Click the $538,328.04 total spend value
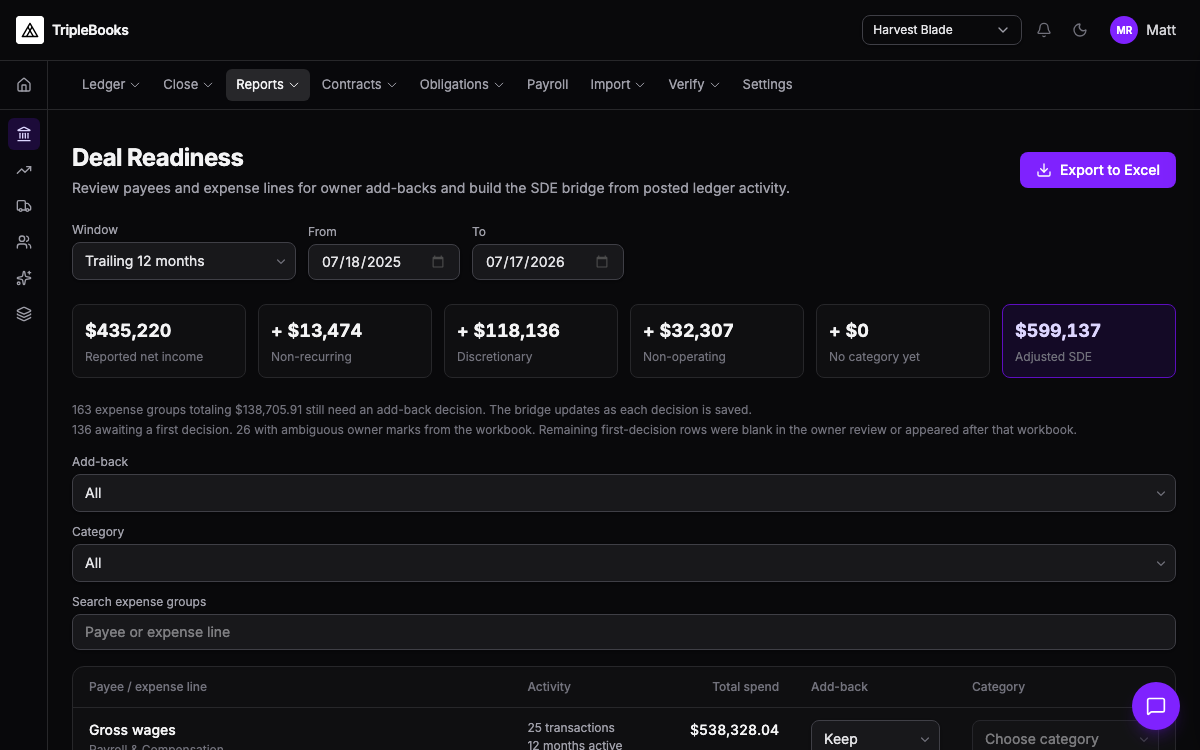Image resolution: width=1200 pixels, height=750 pixels. coord(734,730)
